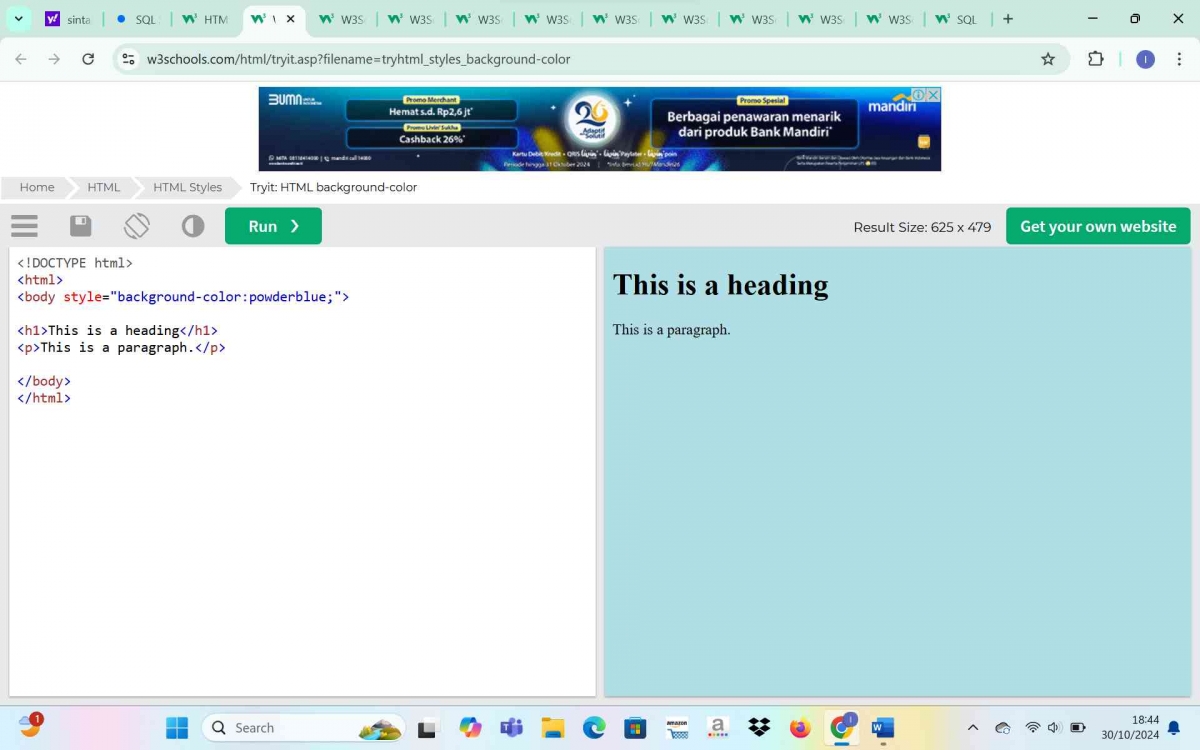Expand the tab search dropdown arrow
Image resolution: width=1200 pixels, height=750 pixels.
18,19
